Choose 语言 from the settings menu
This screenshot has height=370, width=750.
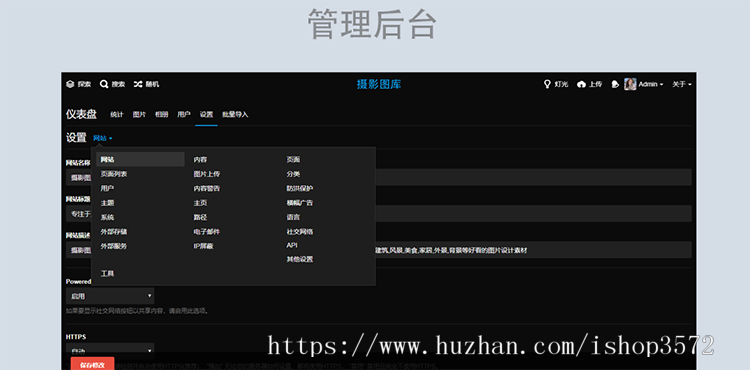(x=293, y=217)
